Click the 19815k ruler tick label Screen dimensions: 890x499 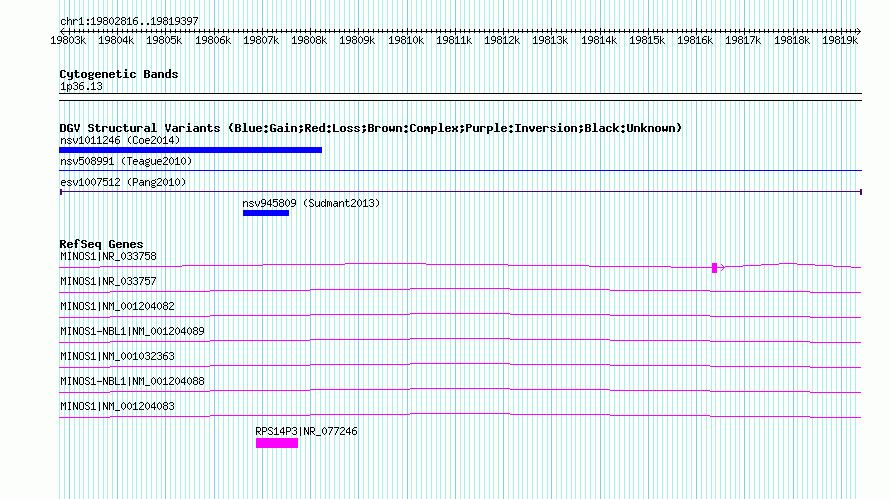tap(647, 40)
